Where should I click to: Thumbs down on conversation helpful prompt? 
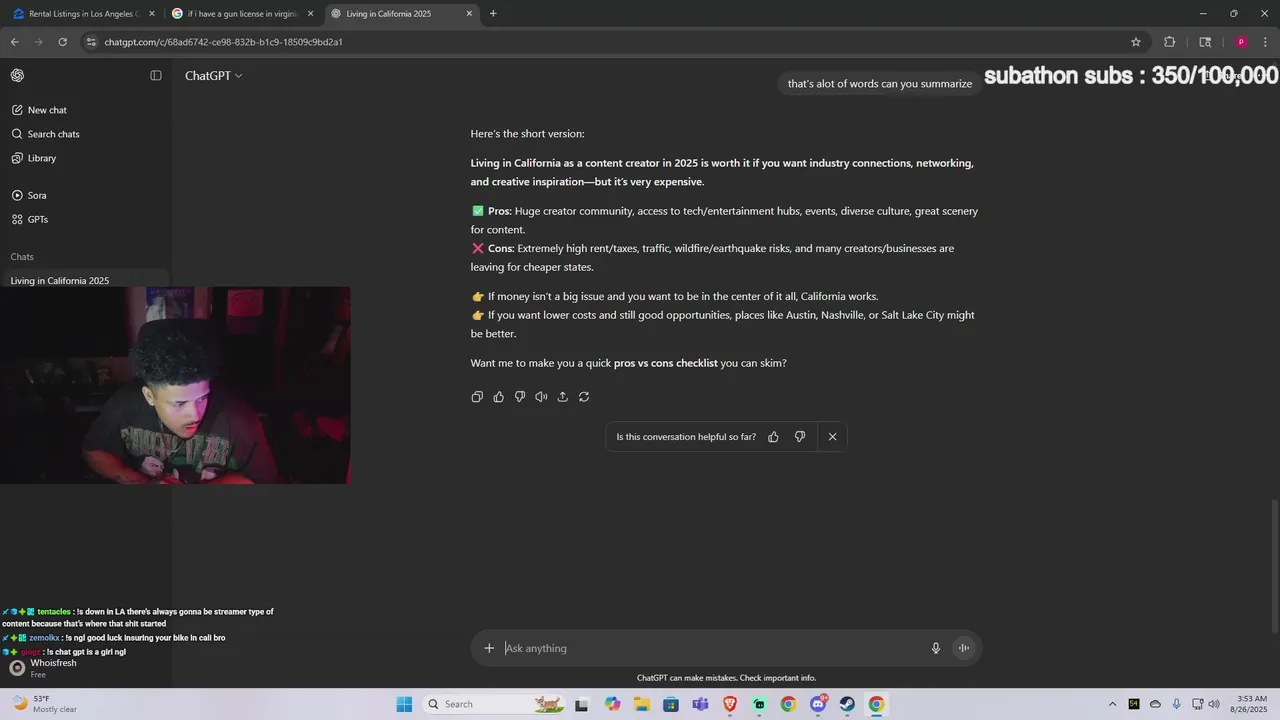[x=800, y=437]
